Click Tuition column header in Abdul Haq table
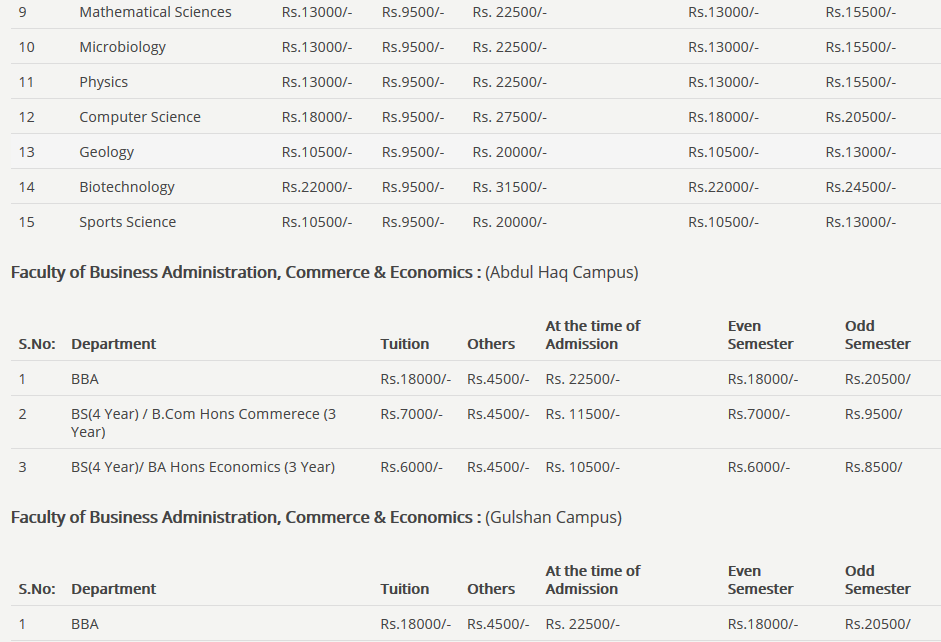 point(404,344)
